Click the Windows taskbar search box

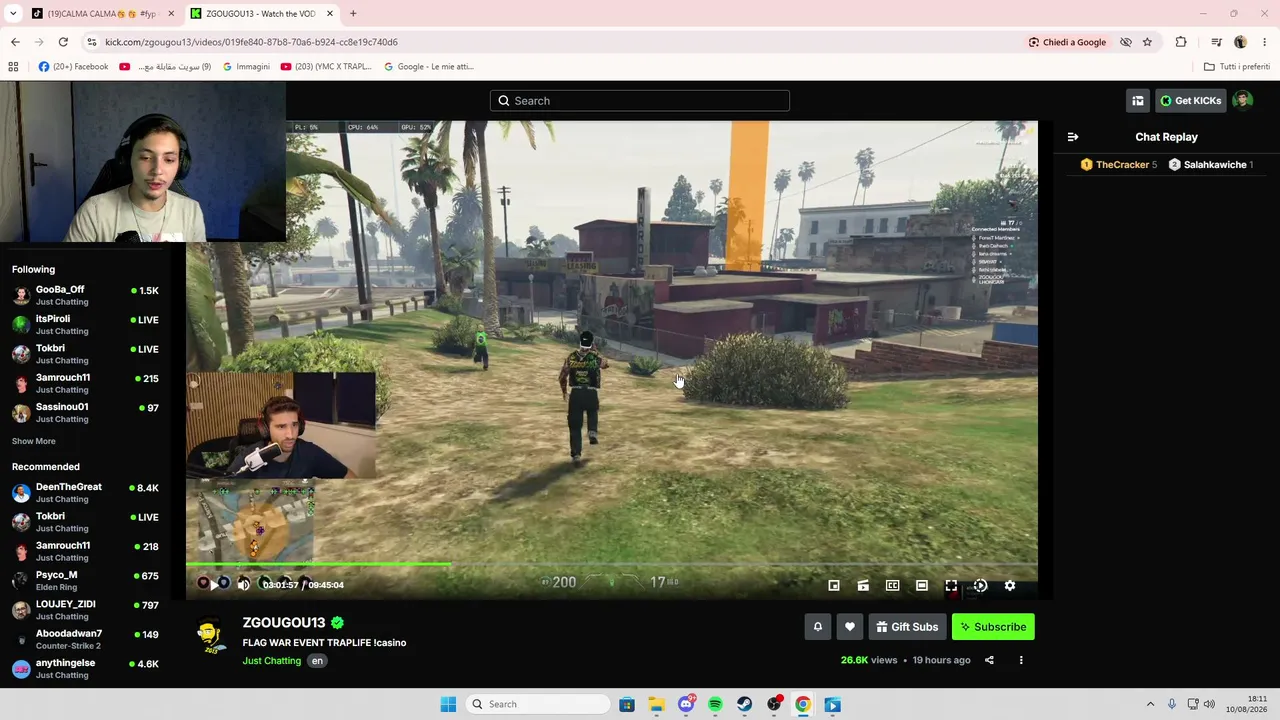tap(540, 704)
